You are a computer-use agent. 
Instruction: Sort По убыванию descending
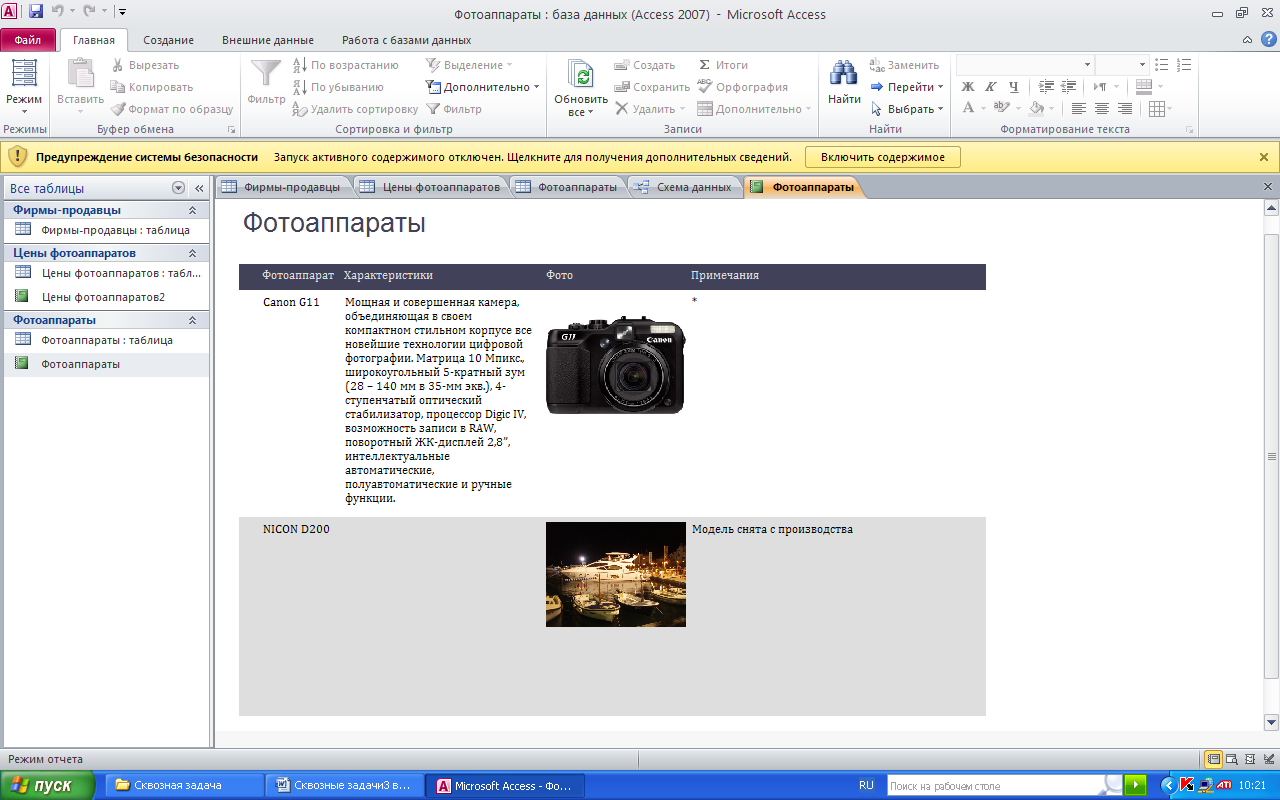(x=338, y=87)
